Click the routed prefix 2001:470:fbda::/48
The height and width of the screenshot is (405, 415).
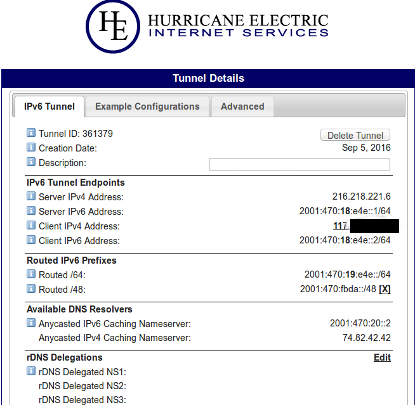coord(338,289)
